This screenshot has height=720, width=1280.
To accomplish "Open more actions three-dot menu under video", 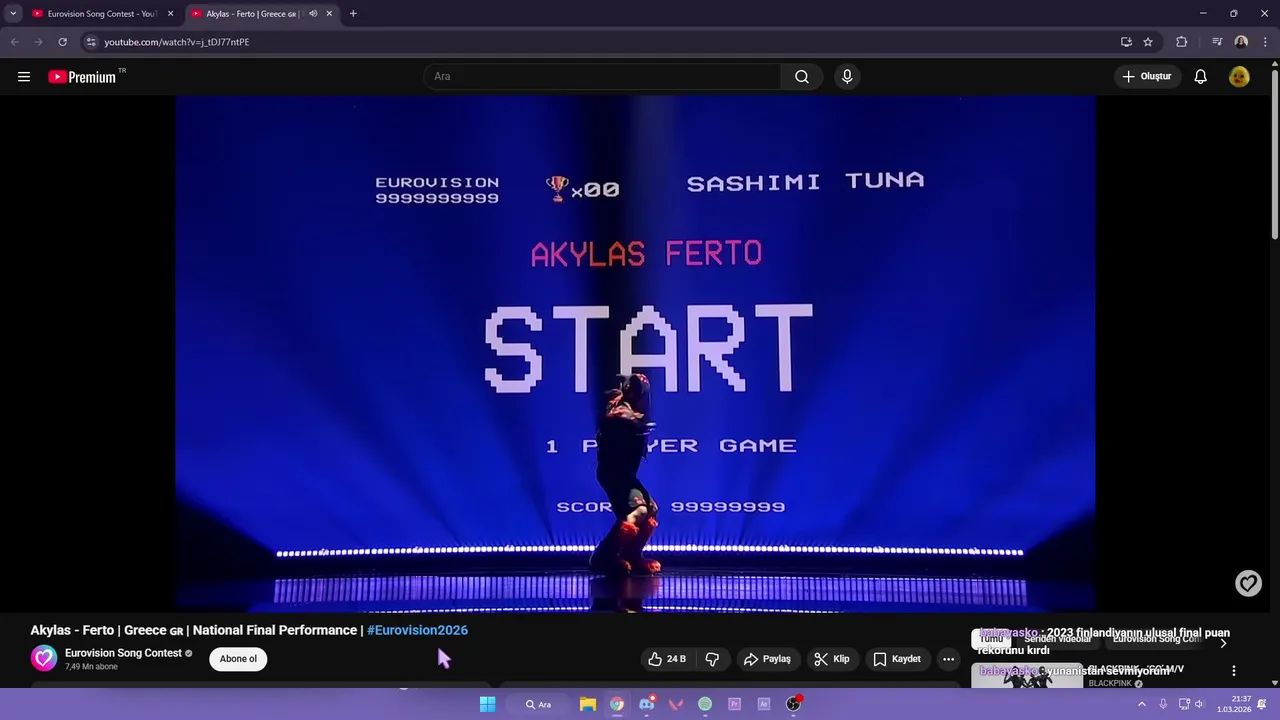I will coord(948,659).
